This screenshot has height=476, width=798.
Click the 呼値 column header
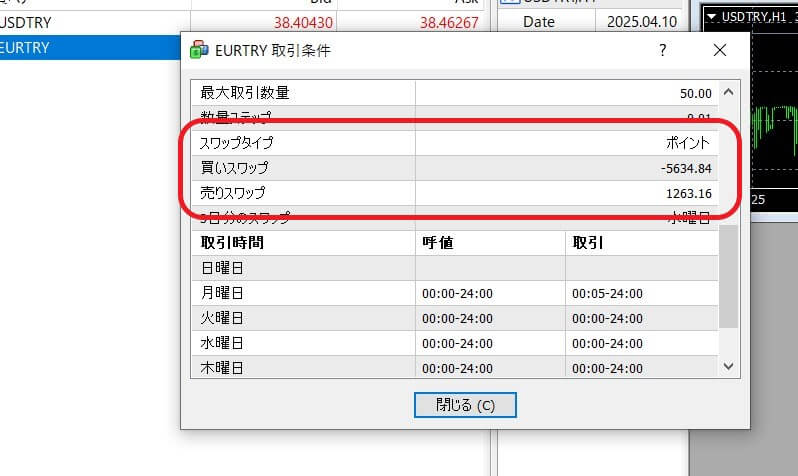[x=489, y=243]
